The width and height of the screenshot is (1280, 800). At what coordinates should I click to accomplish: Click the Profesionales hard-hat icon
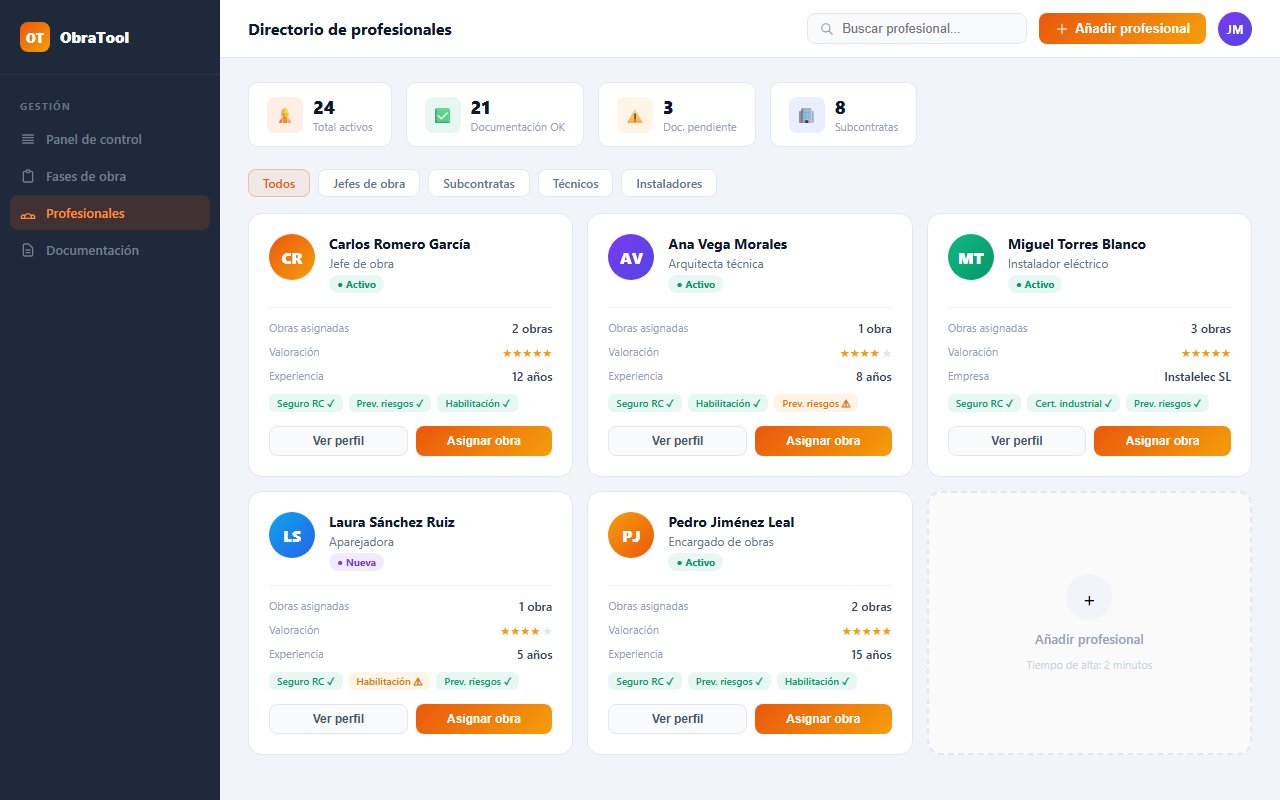click(28, 213)
